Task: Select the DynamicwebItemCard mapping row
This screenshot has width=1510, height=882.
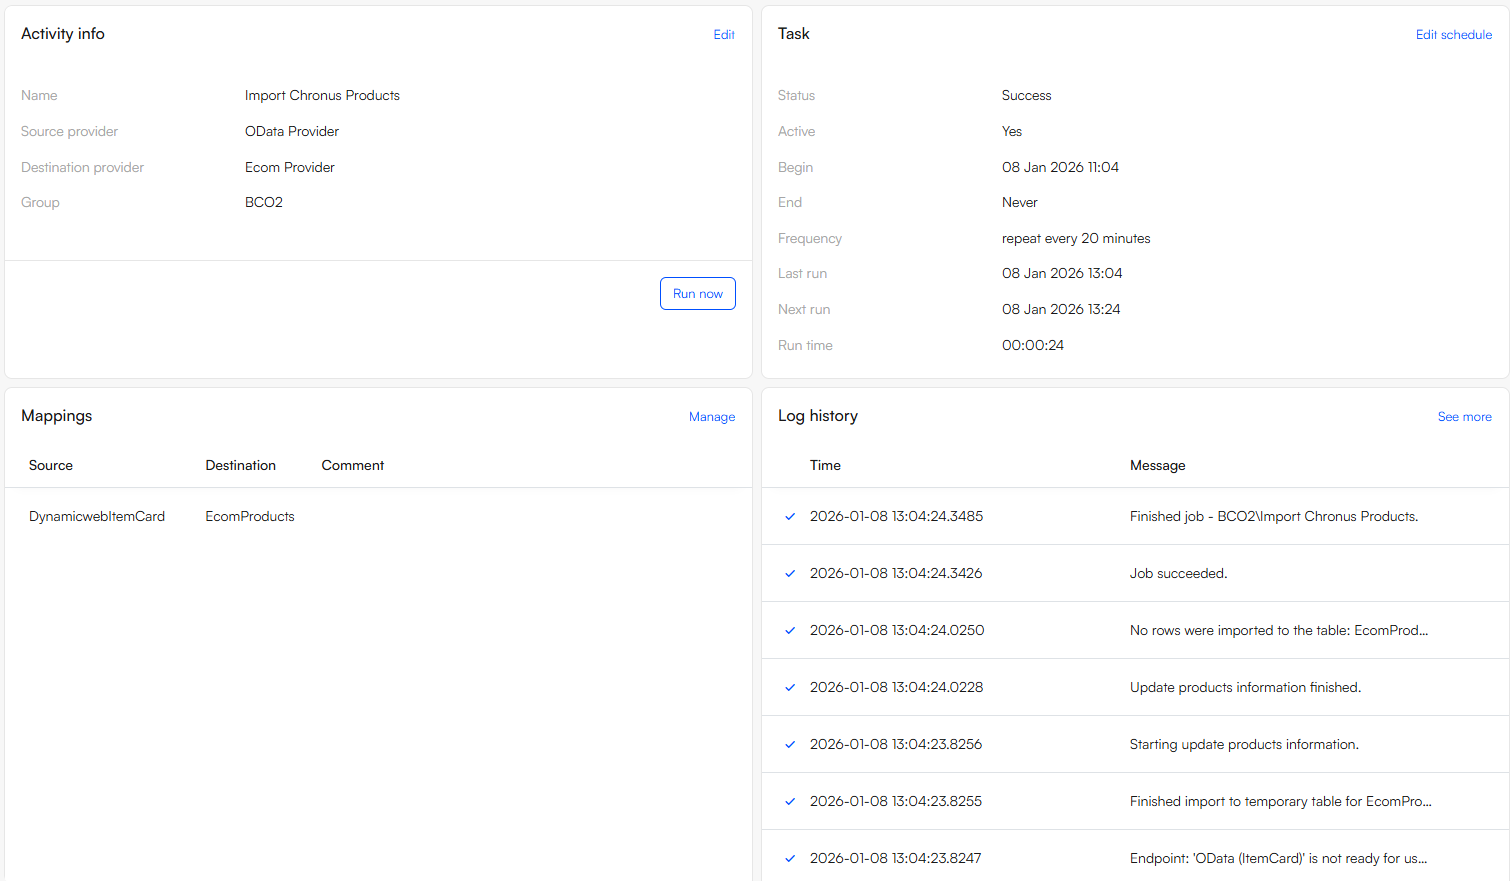Action: point(96,516)
